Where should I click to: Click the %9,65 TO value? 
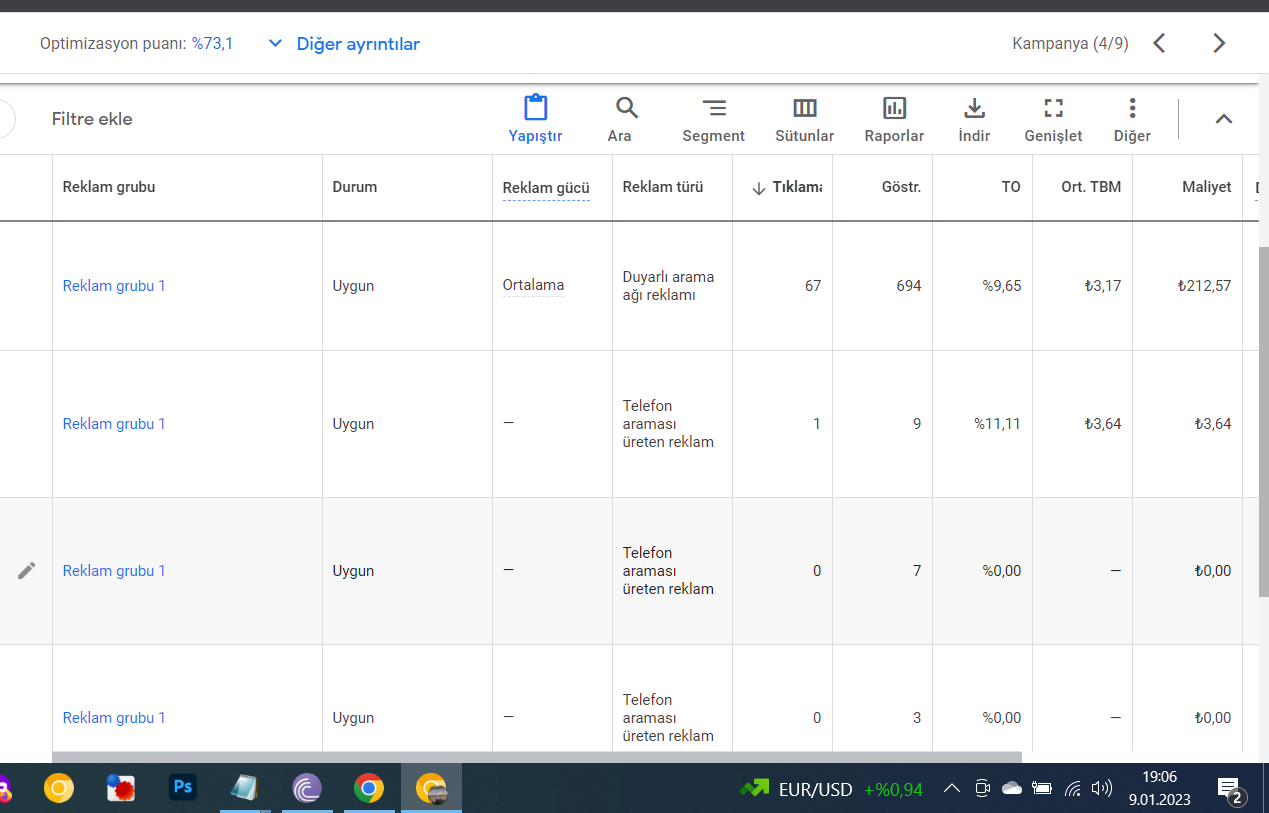click(x=1001, y=286)
